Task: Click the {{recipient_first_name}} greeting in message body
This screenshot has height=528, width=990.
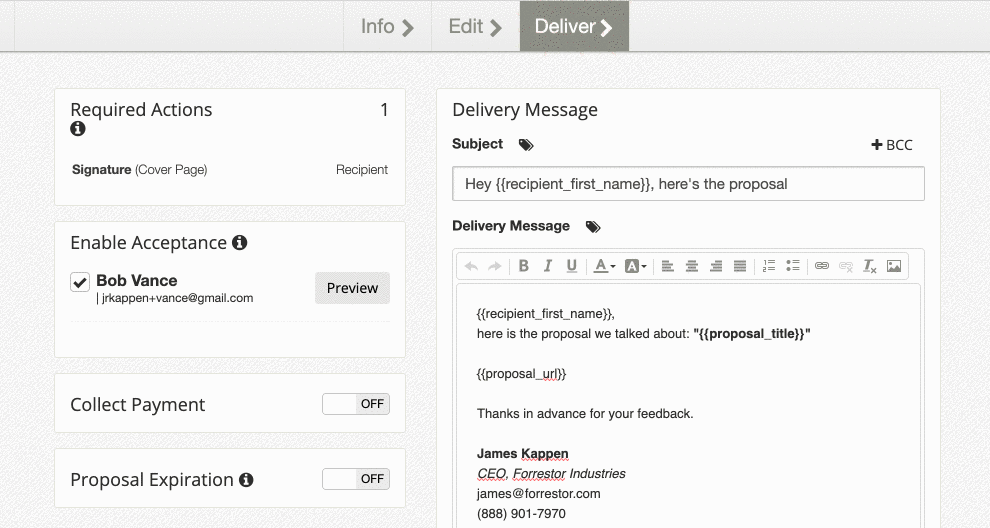Action: [546, 314]
